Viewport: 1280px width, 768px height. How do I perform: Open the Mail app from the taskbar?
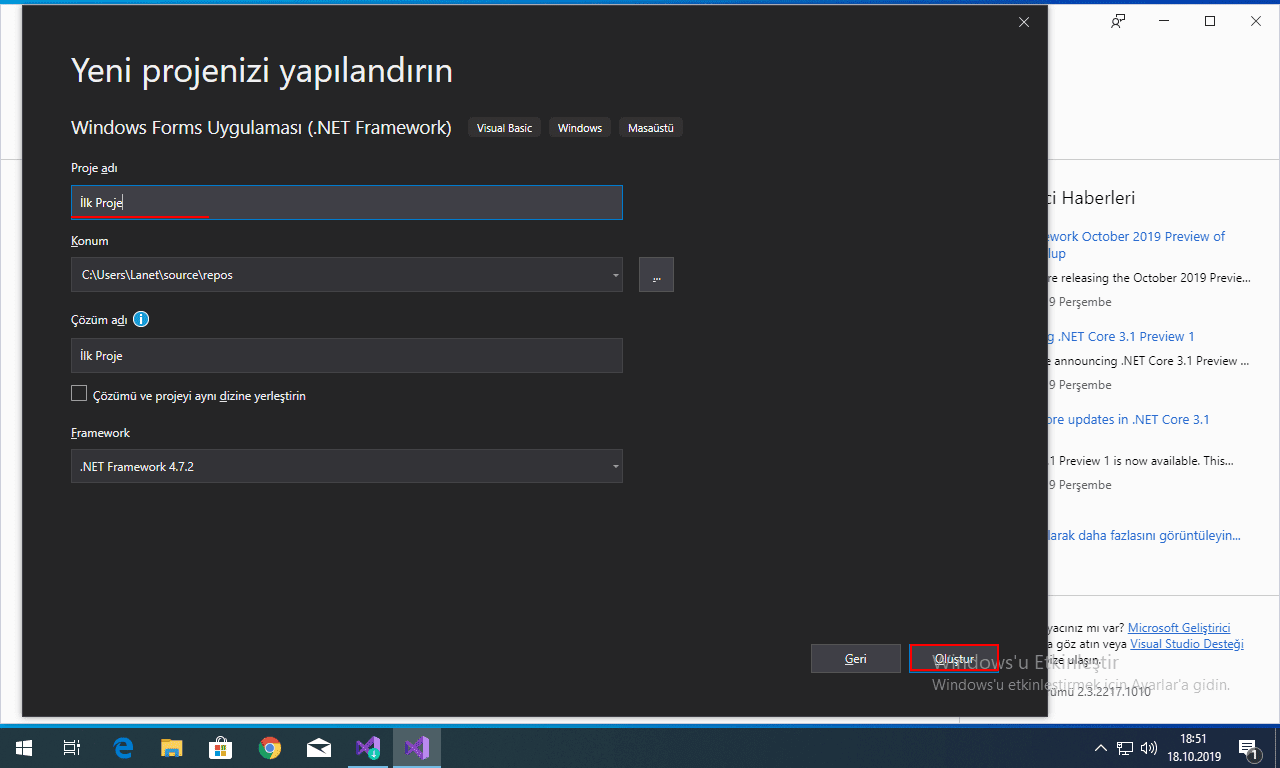[x=319, y=747]
